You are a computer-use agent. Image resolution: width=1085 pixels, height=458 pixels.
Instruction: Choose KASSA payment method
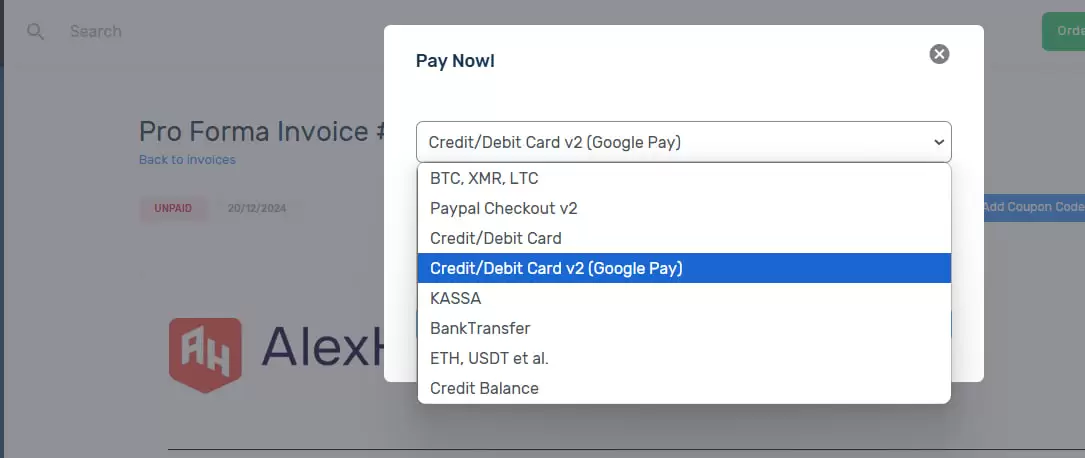pyautogui.click(x=684, y=298)
